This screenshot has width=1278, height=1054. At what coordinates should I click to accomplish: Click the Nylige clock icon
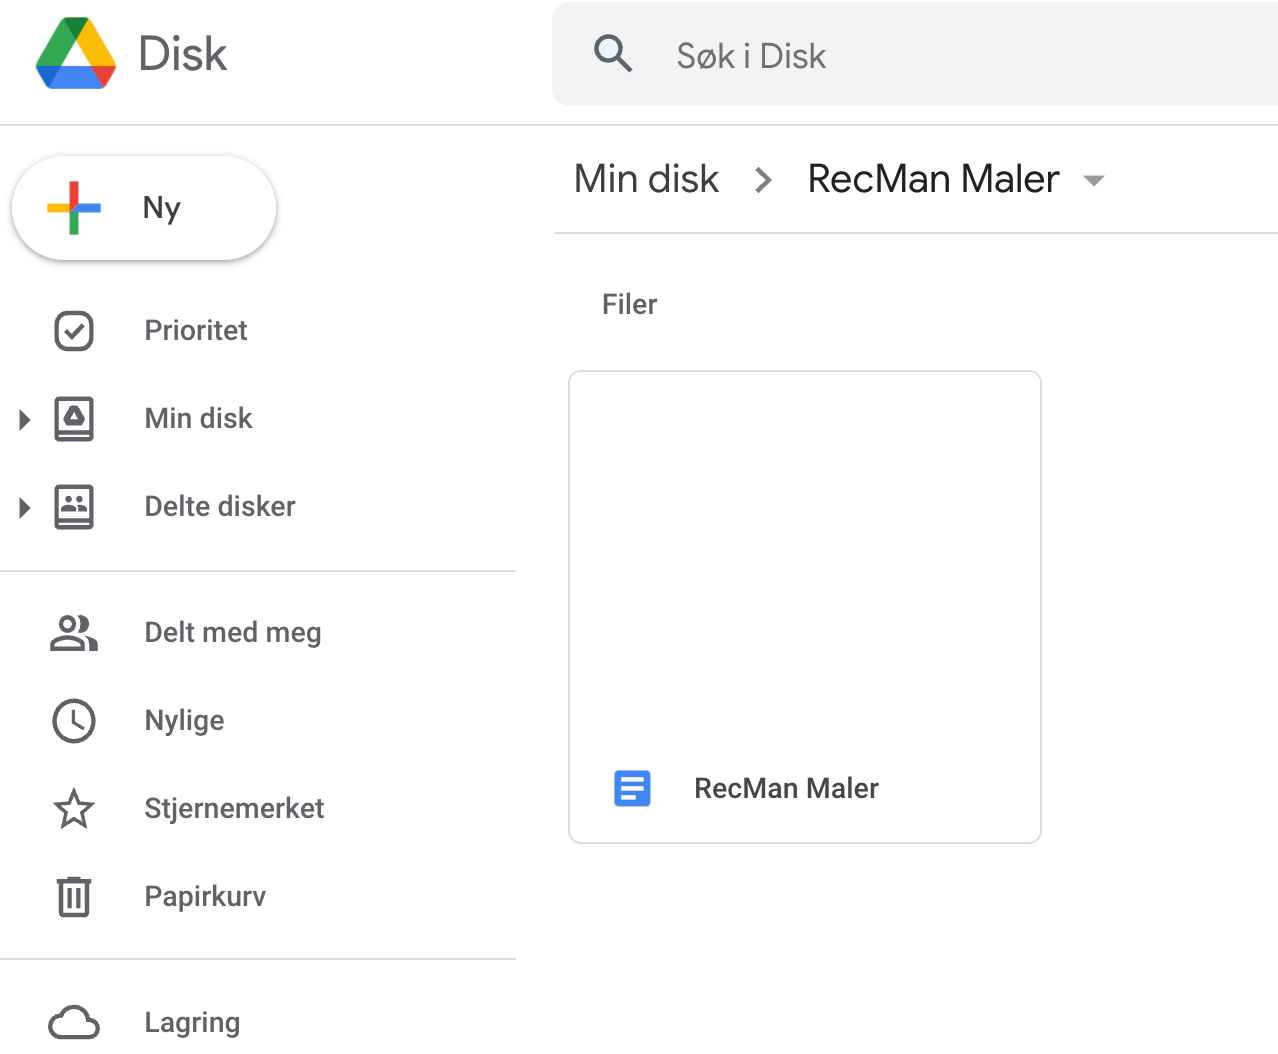tap(74, 721)
